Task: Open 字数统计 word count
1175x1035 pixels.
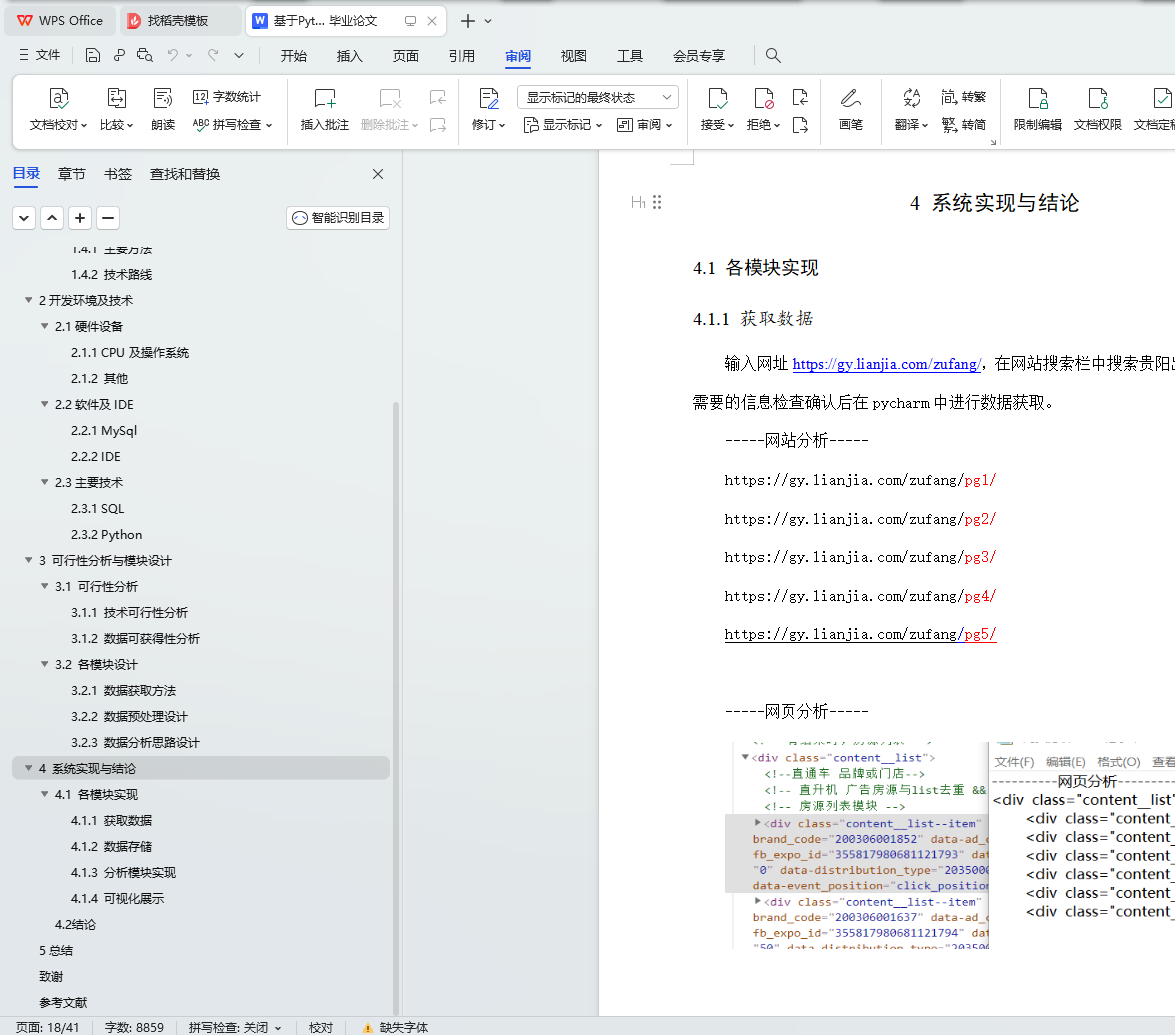Action: [227, 97]
